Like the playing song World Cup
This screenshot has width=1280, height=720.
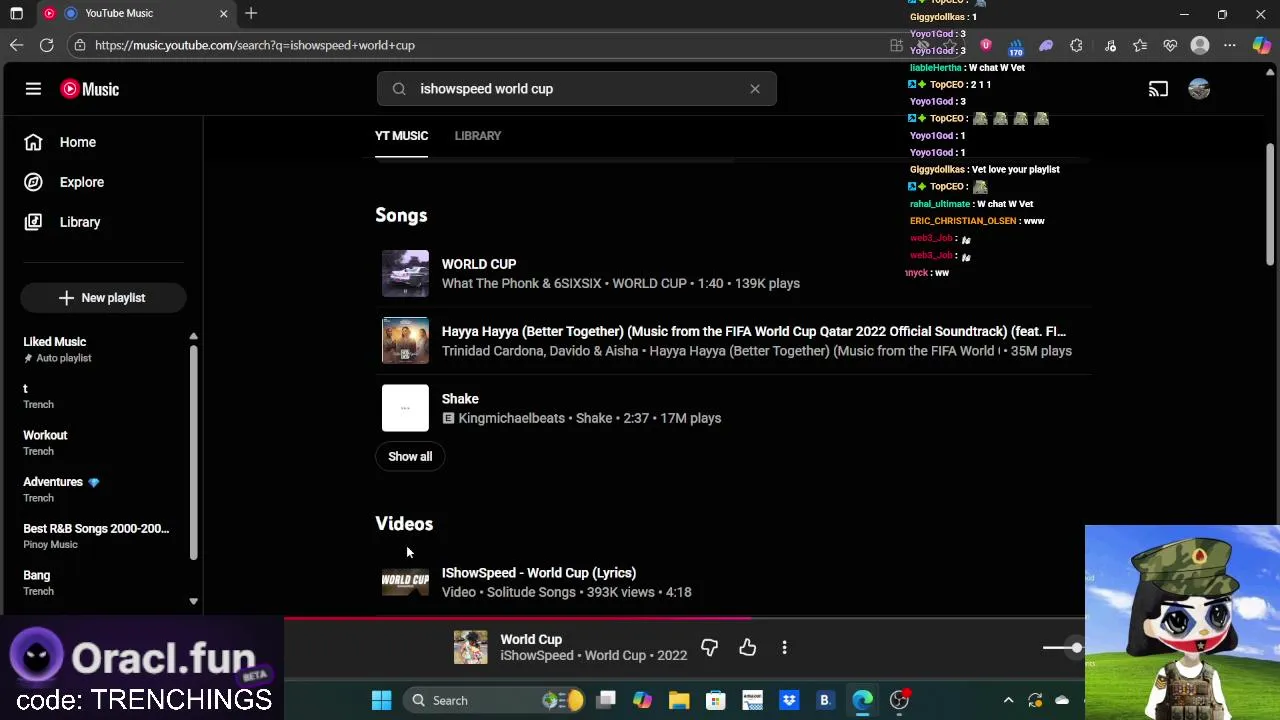[x=748, y=648]
